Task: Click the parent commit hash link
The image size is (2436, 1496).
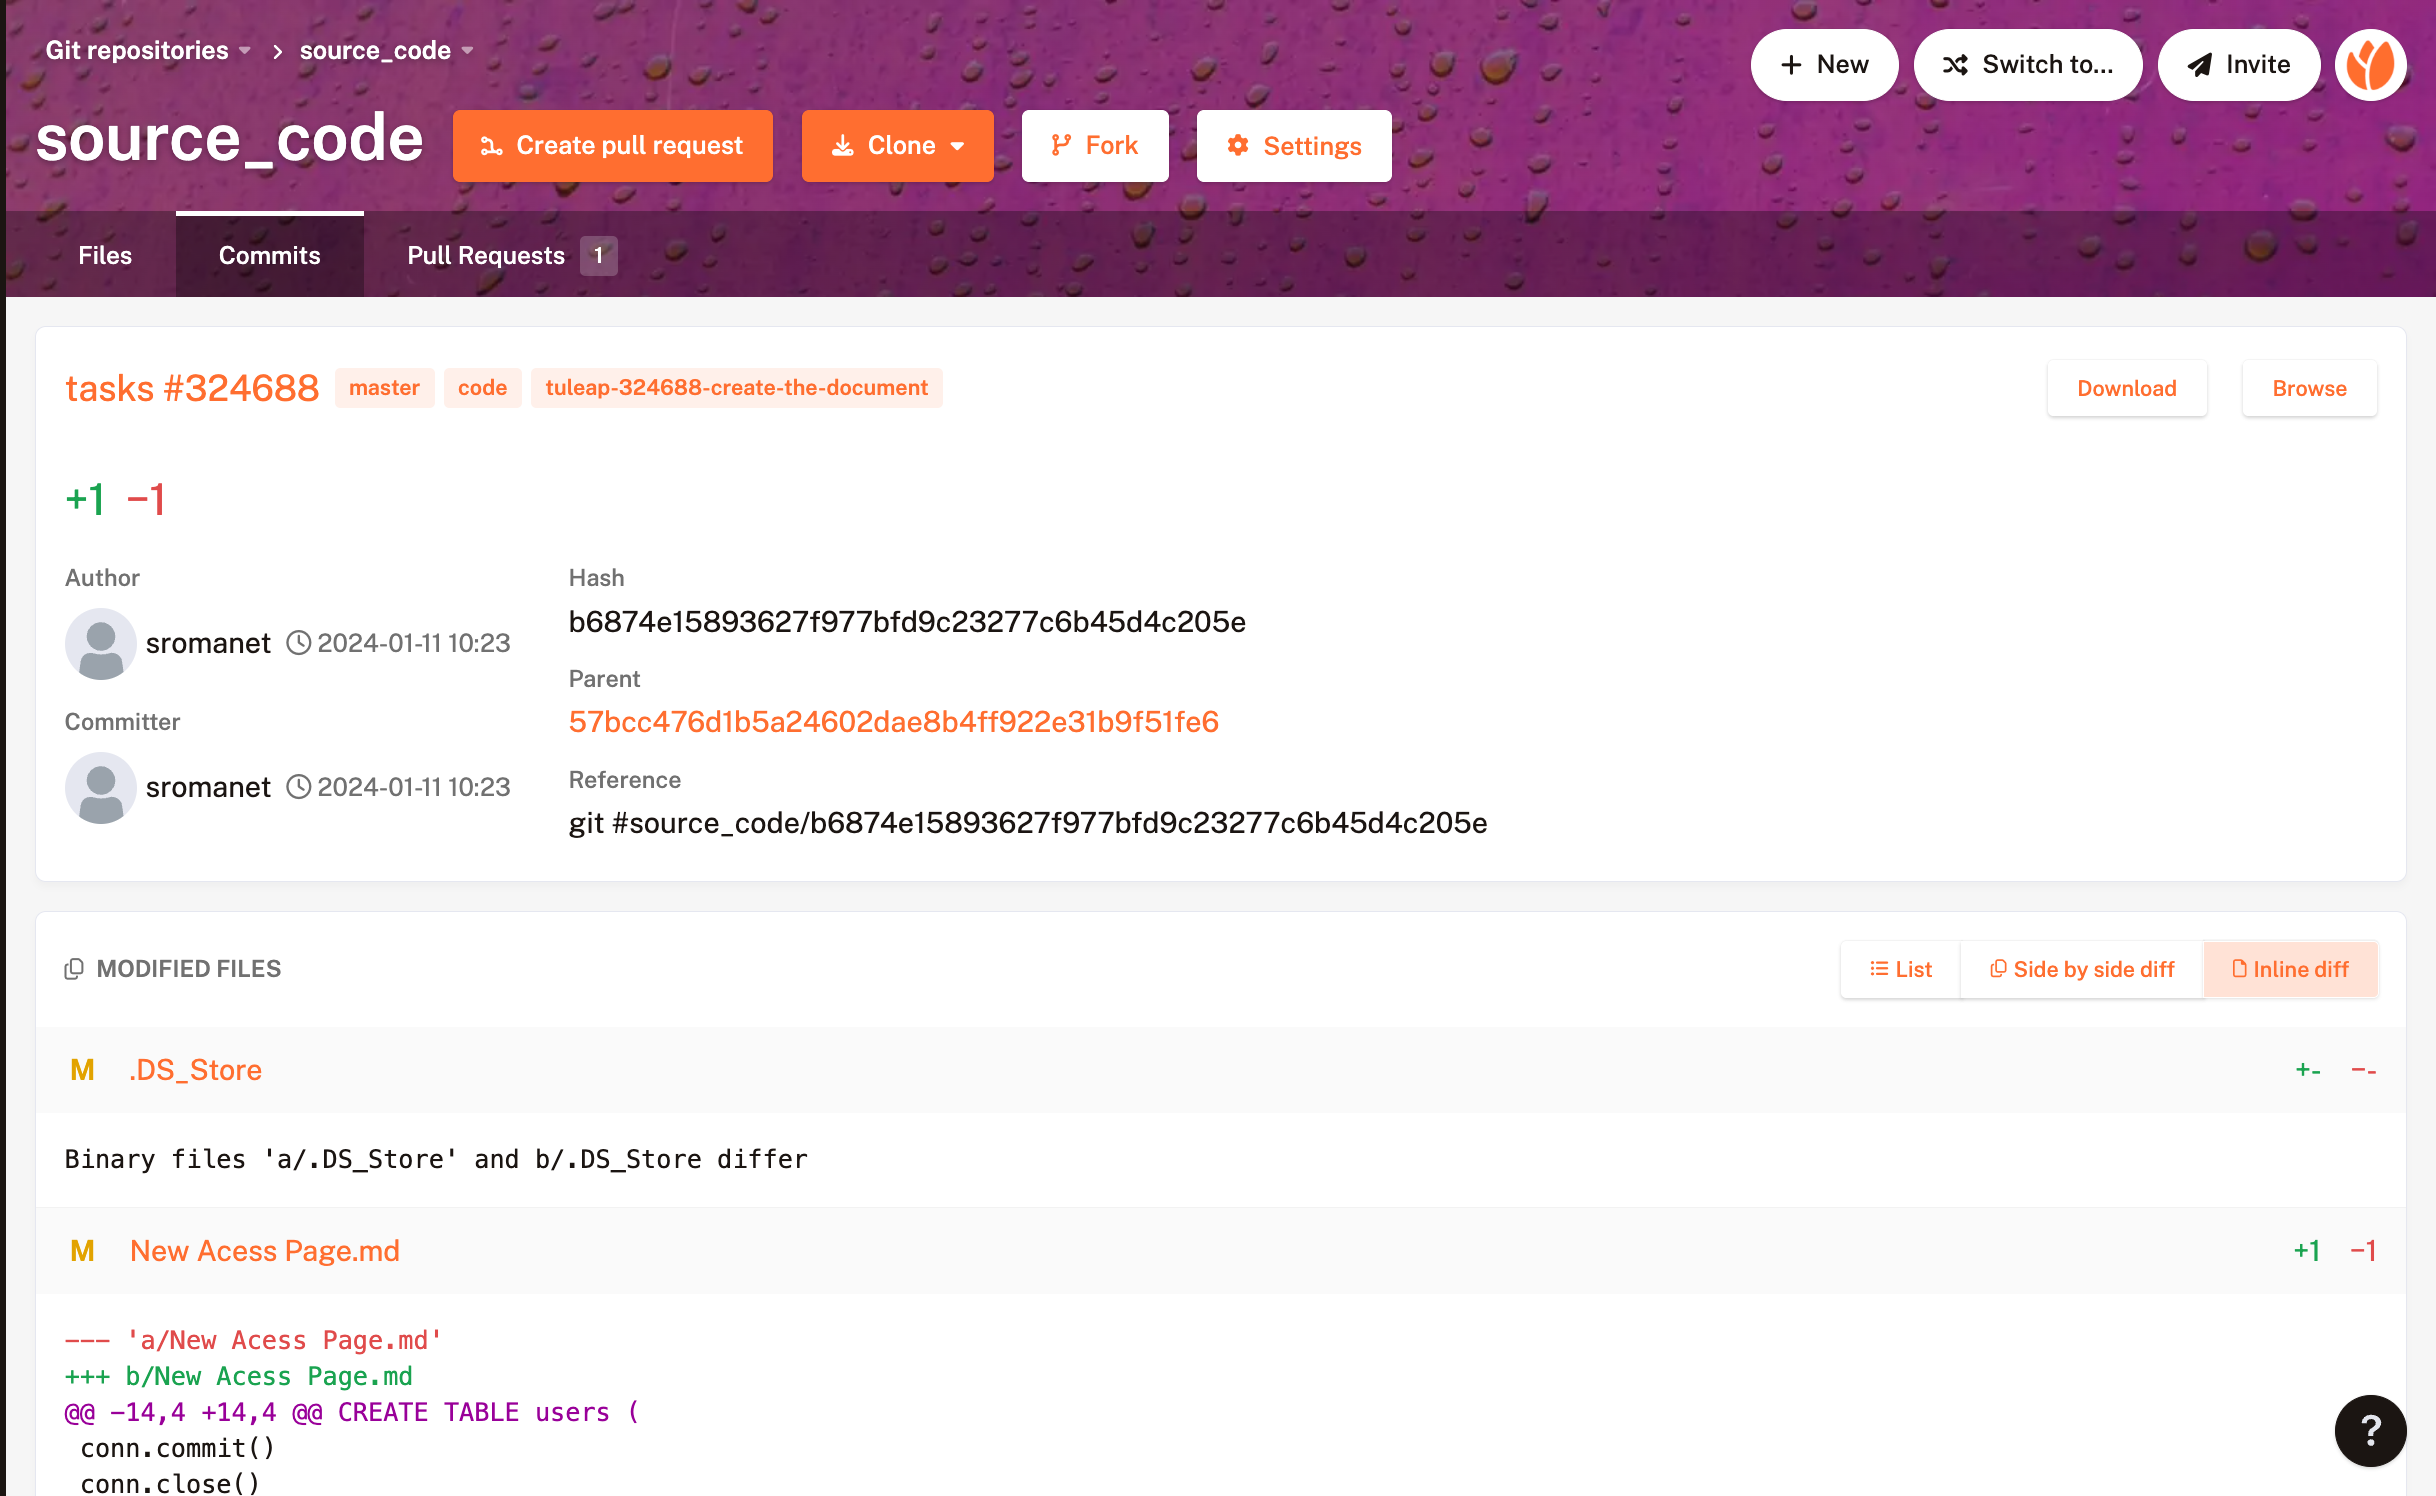Action: [893, 722]
